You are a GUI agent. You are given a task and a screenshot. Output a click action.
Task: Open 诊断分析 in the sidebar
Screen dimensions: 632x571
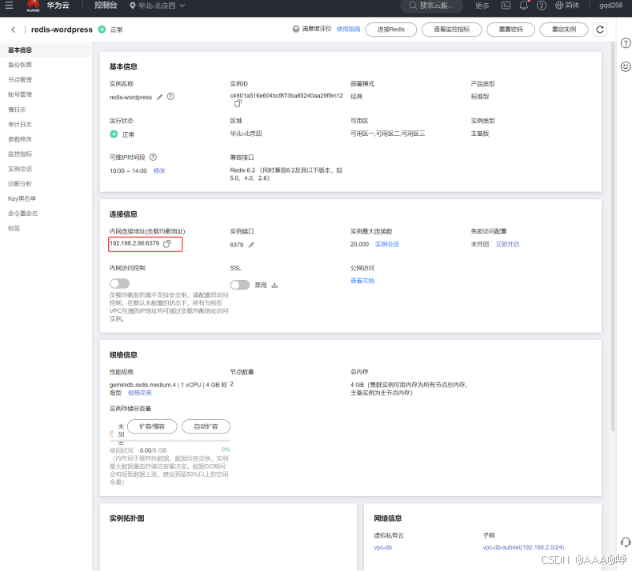[x=20, y=184]
